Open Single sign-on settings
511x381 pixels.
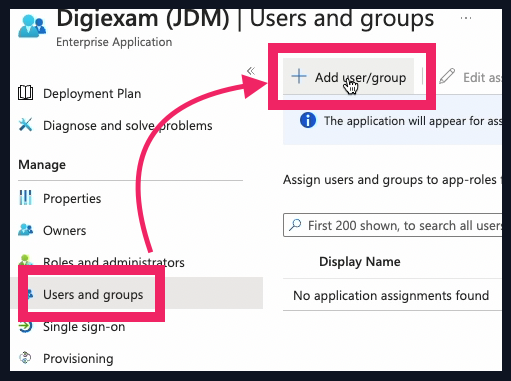pyautogui.click(x=84, y=327)
